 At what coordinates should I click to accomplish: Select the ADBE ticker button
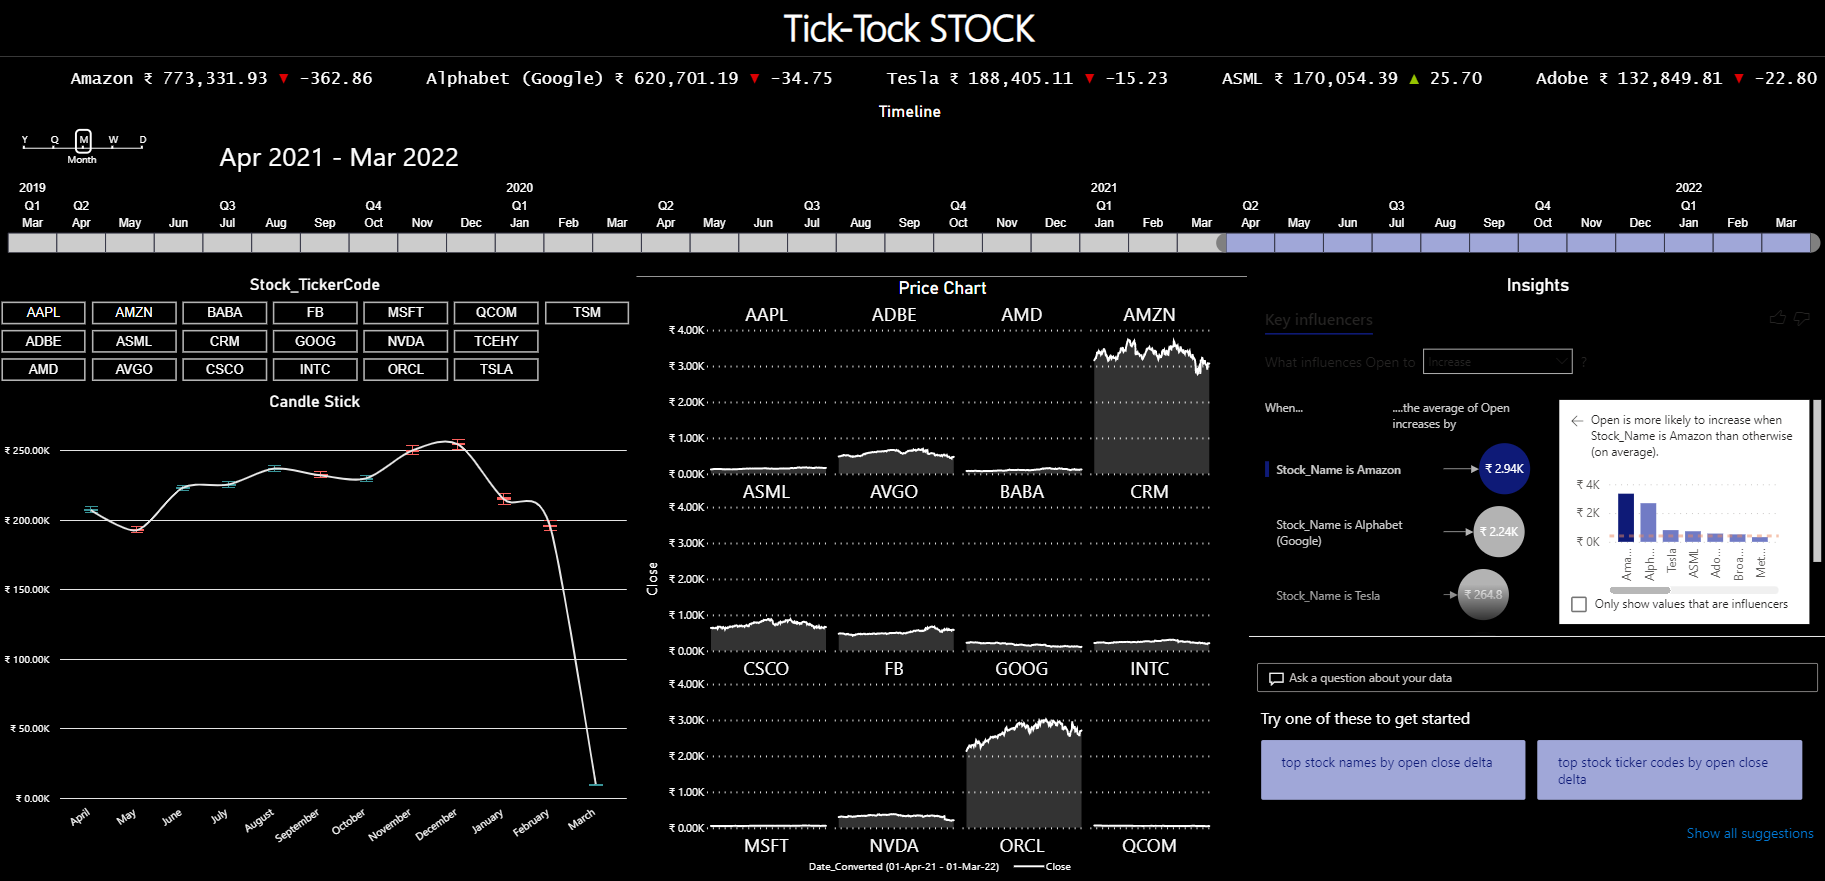[x=43, y=341]
